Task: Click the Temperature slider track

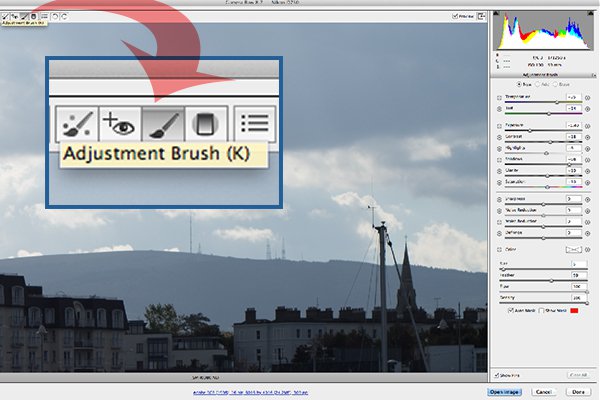Action: (543, 102)
